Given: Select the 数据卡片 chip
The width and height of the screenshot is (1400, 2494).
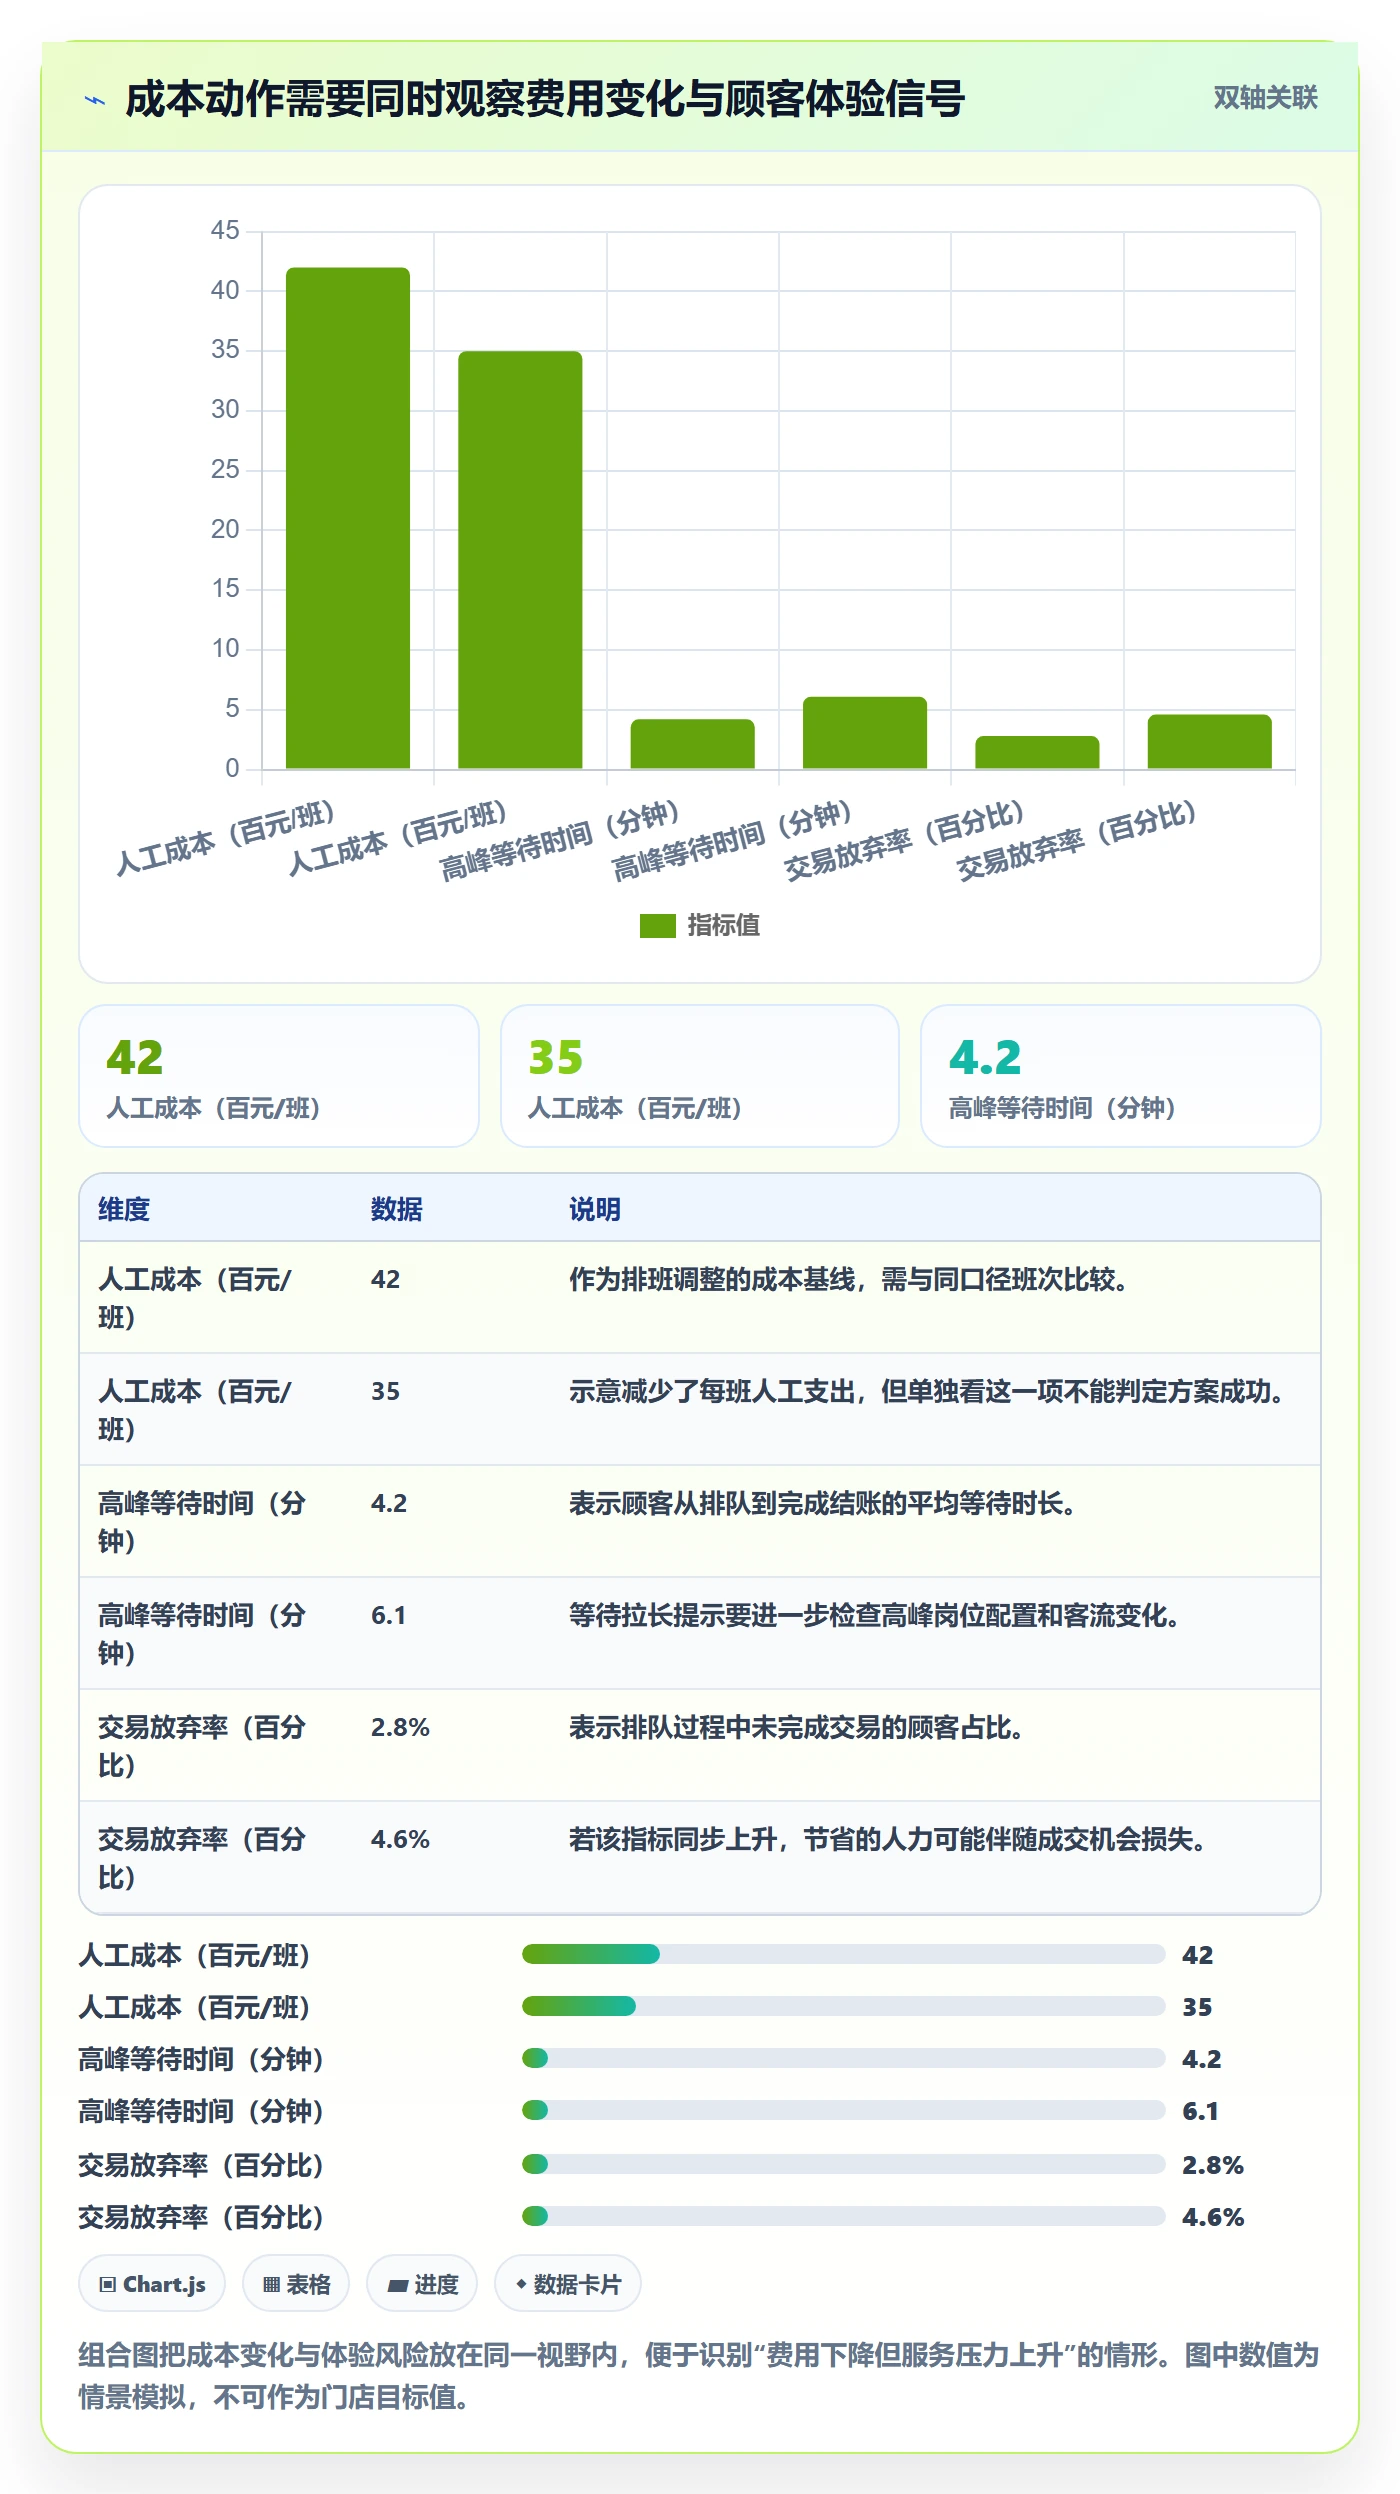Looking at the screenshot, I should (x=568, y=2284).
